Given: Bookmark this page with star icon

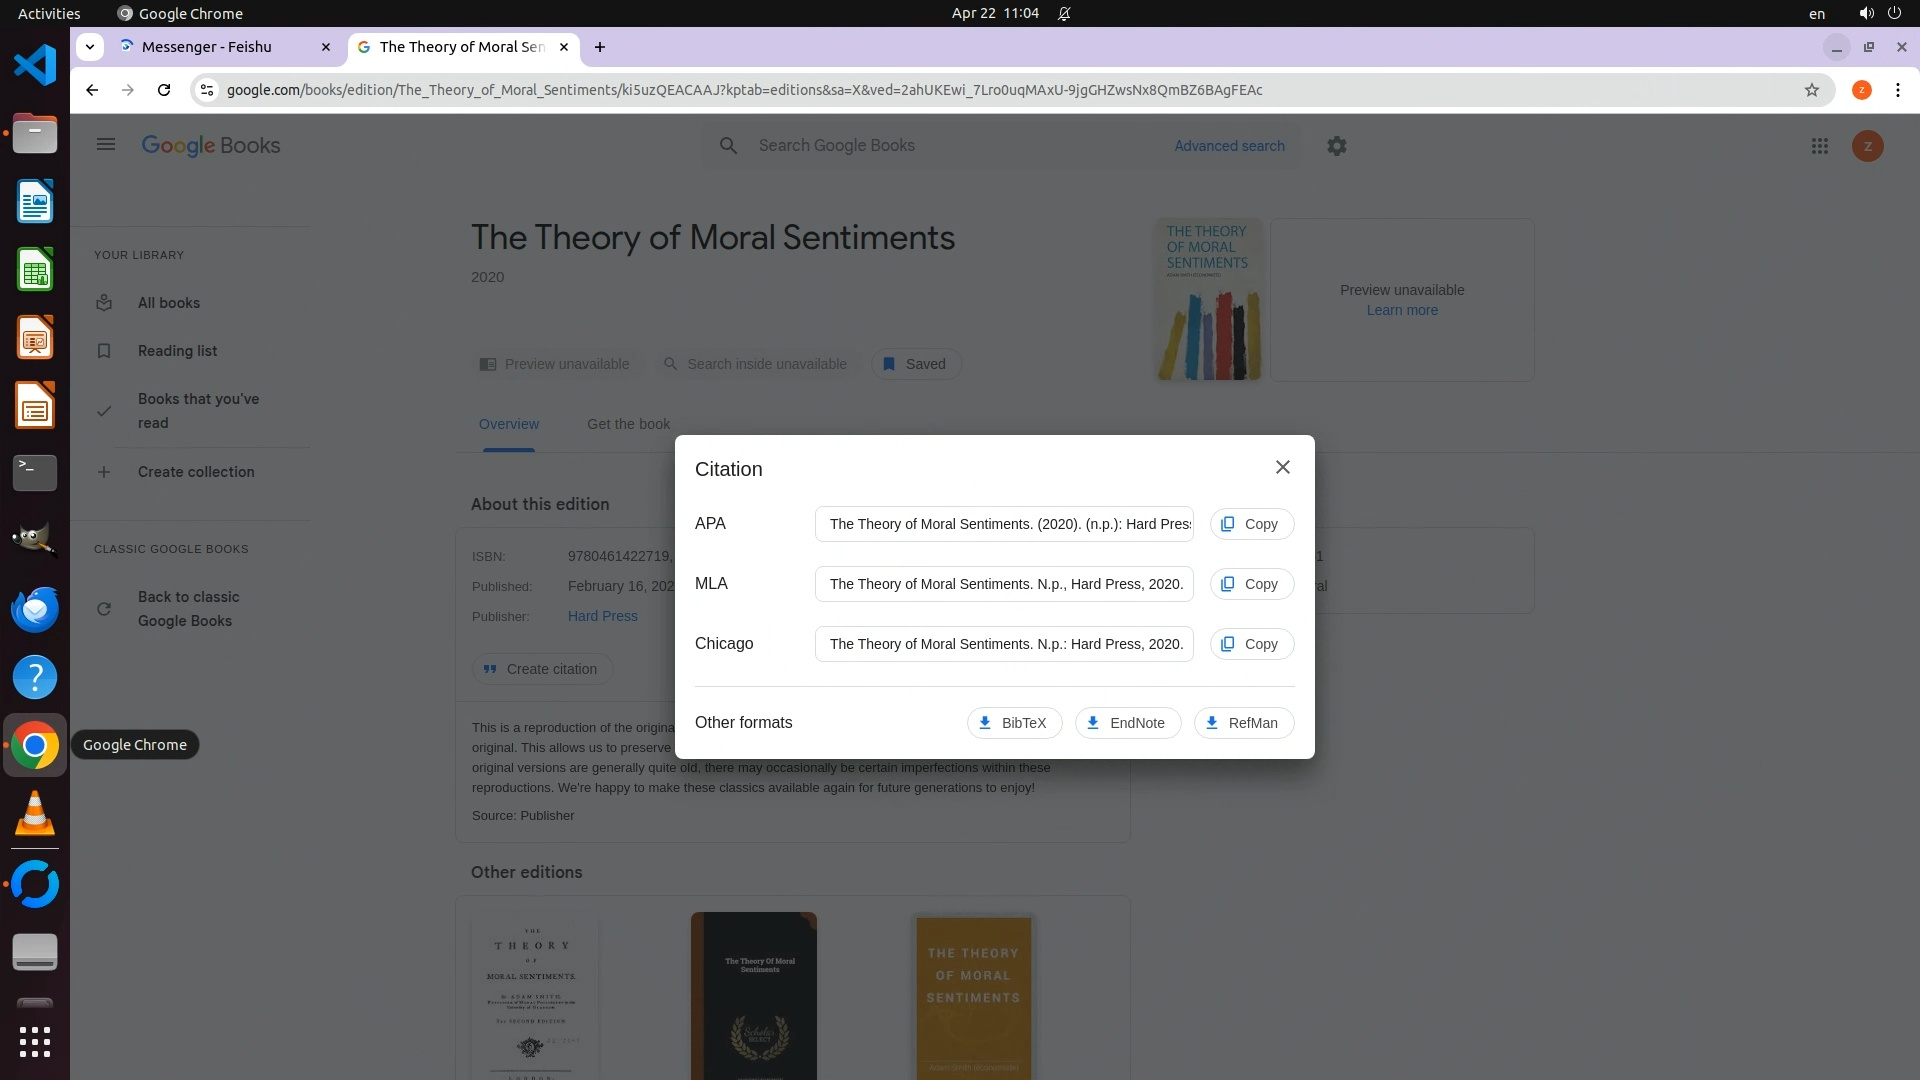Looking at the screenshot, I should 1811,90.
